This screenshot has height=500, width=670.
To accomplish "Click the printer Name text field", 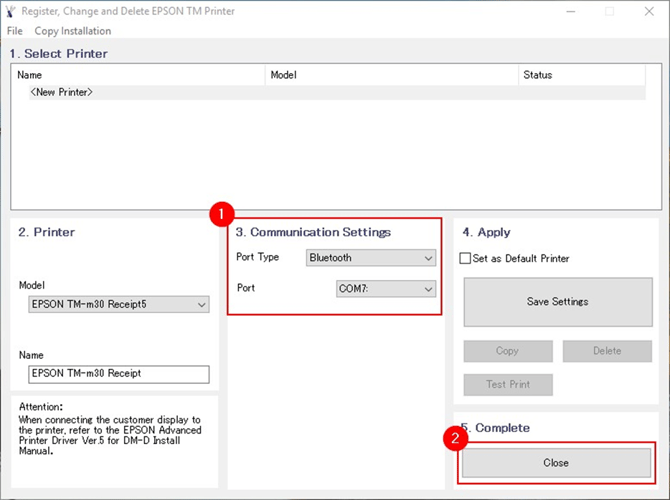I will tap(119, 374).
